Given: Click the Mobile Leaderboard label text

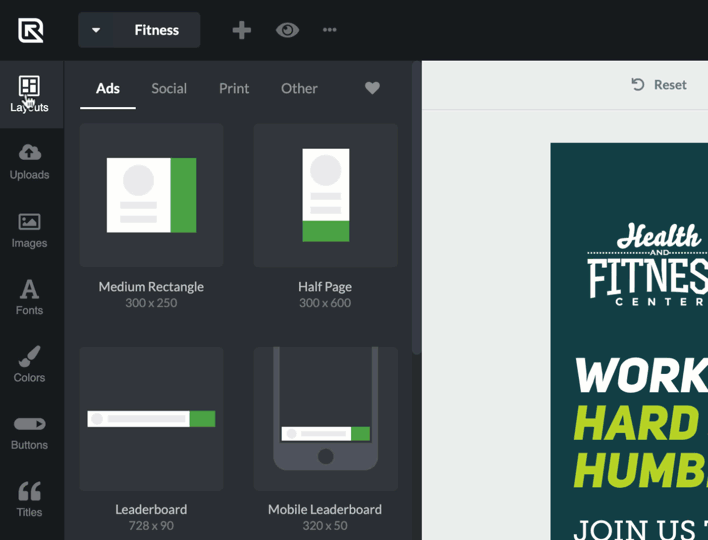Looking at the screenshot, I should coord(325,510).
